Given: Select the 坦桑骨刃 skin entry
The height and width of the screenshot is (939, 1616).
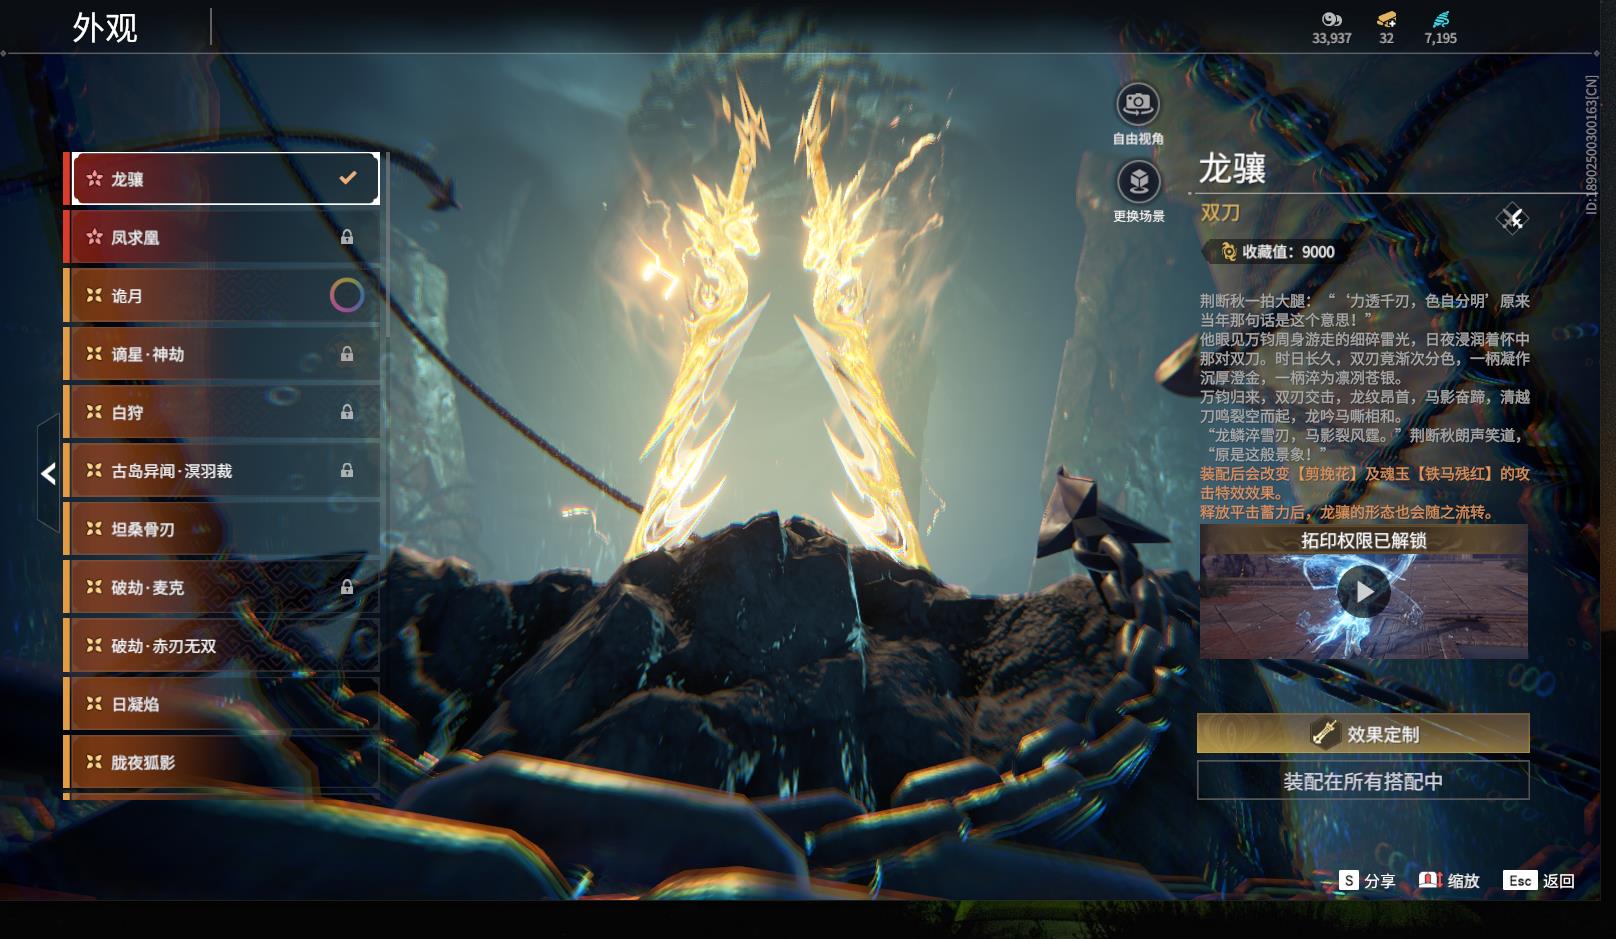Looking at the screenshot, I should [226, 529].
